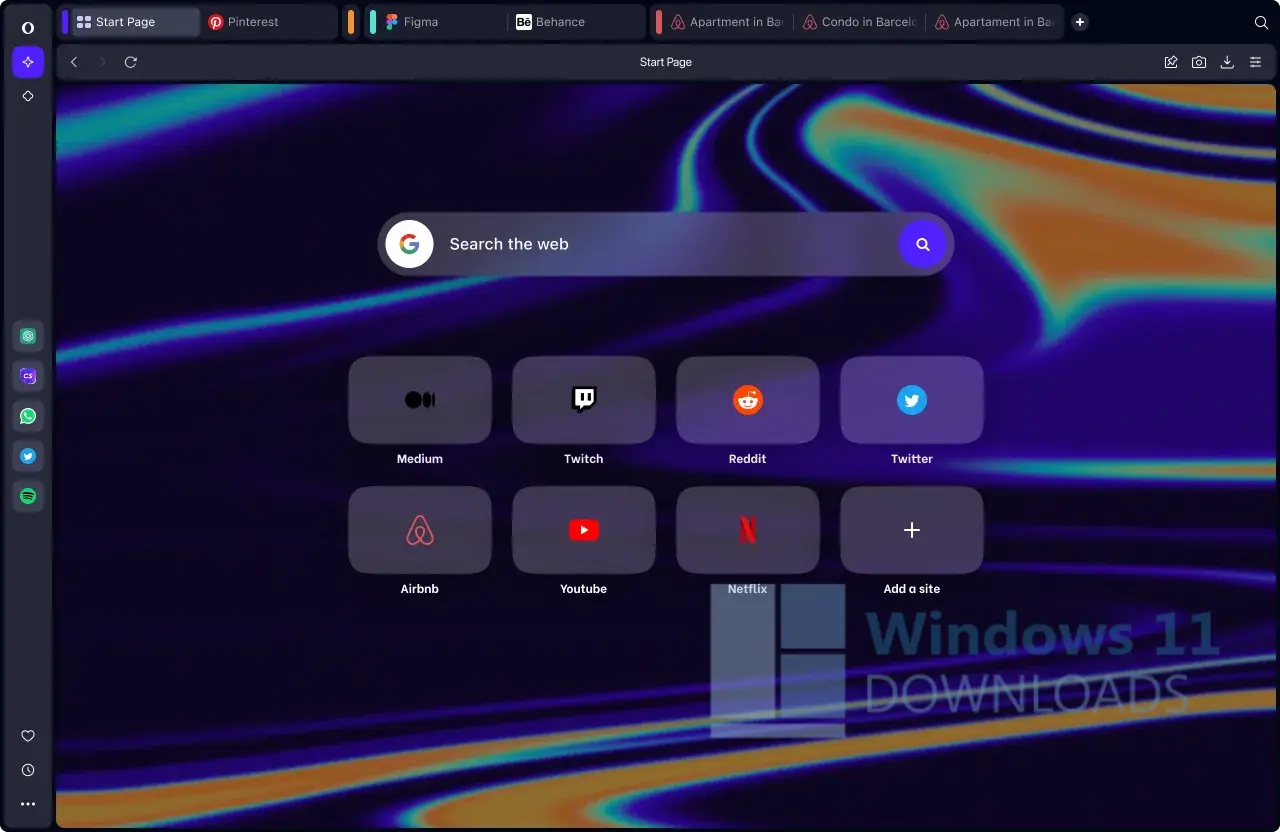1280x832 pixels.
Task: Switch to the Apartment in Bar tab
Action: click(727, 22)
